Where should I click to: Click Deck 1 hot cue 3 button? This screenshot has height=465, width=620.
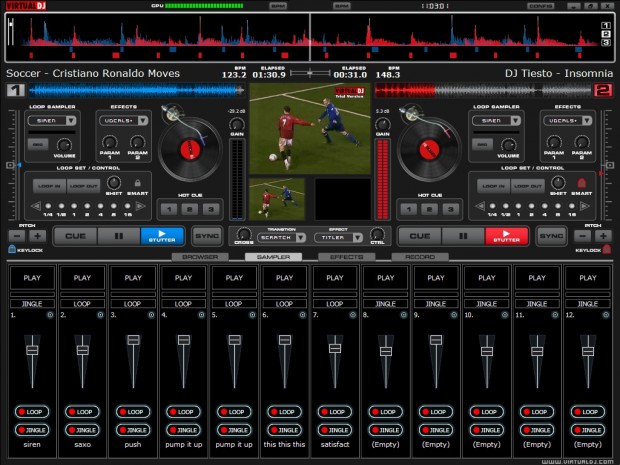211,209
